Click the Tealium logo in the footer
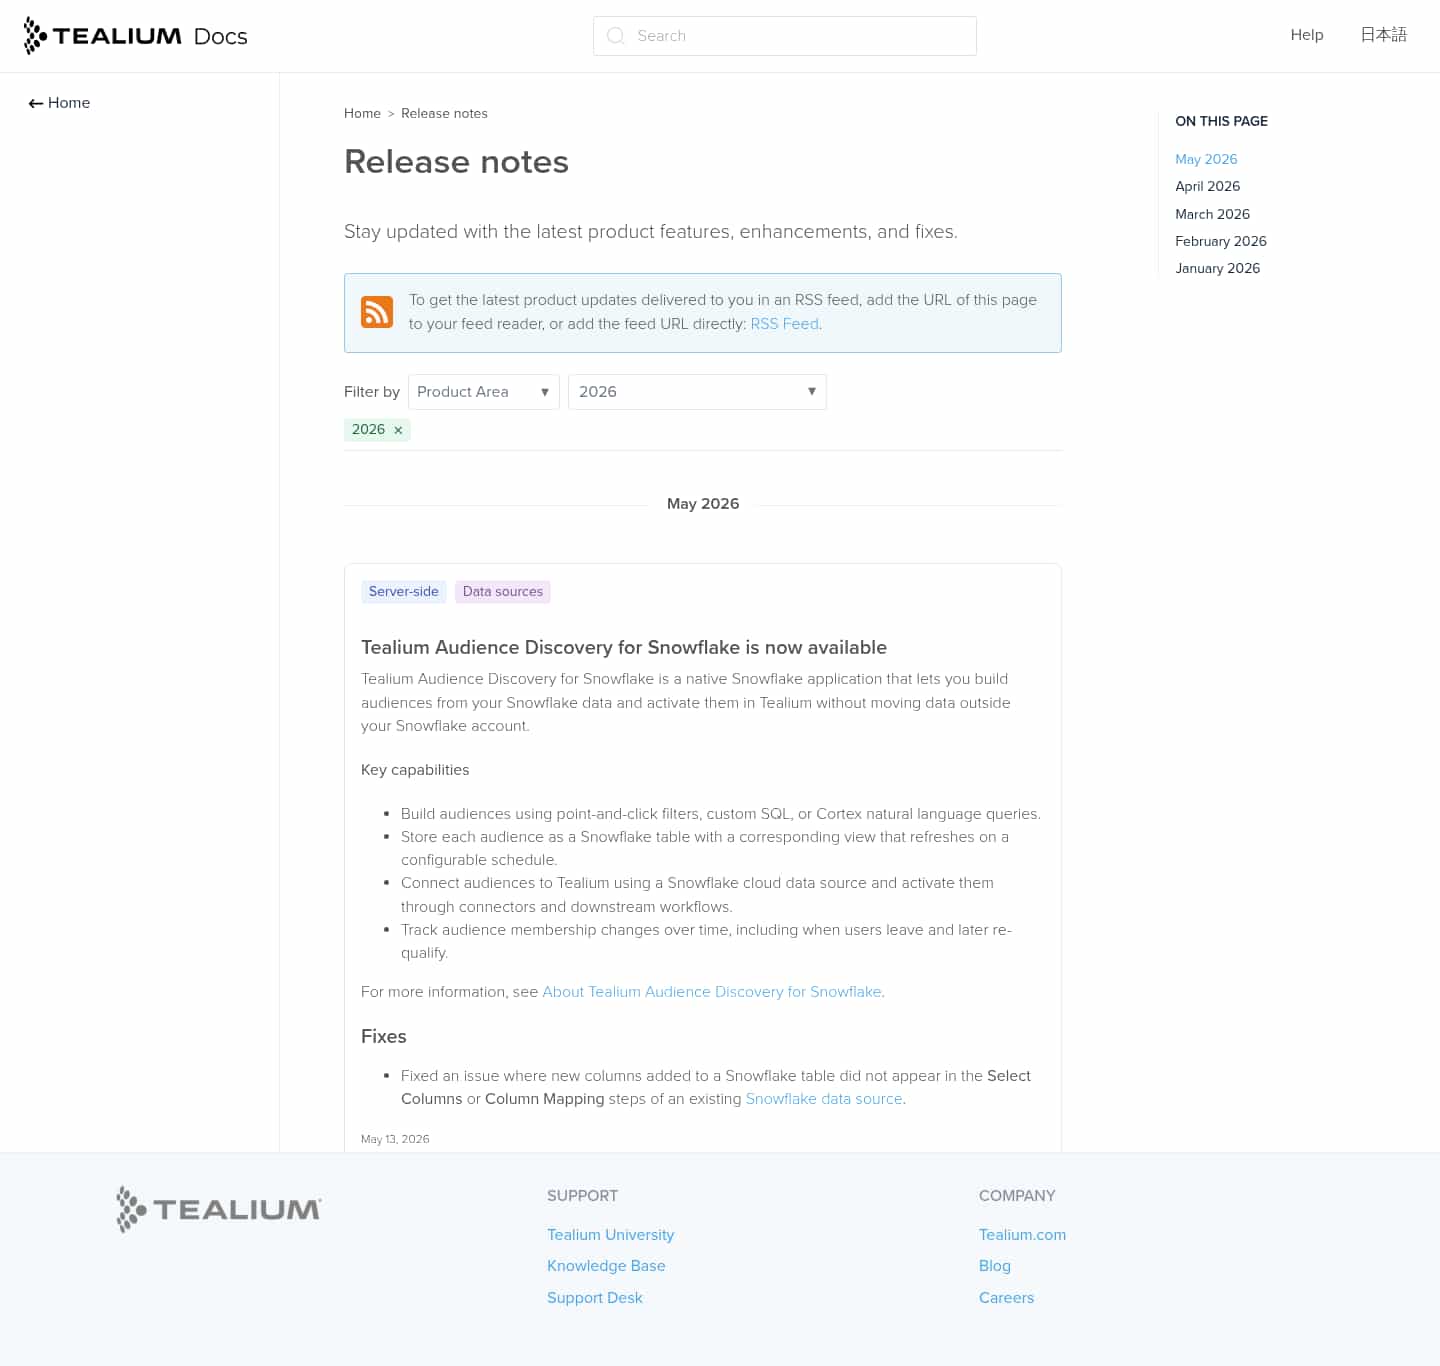The image size is (1440, 1366). pos(219,1209)
